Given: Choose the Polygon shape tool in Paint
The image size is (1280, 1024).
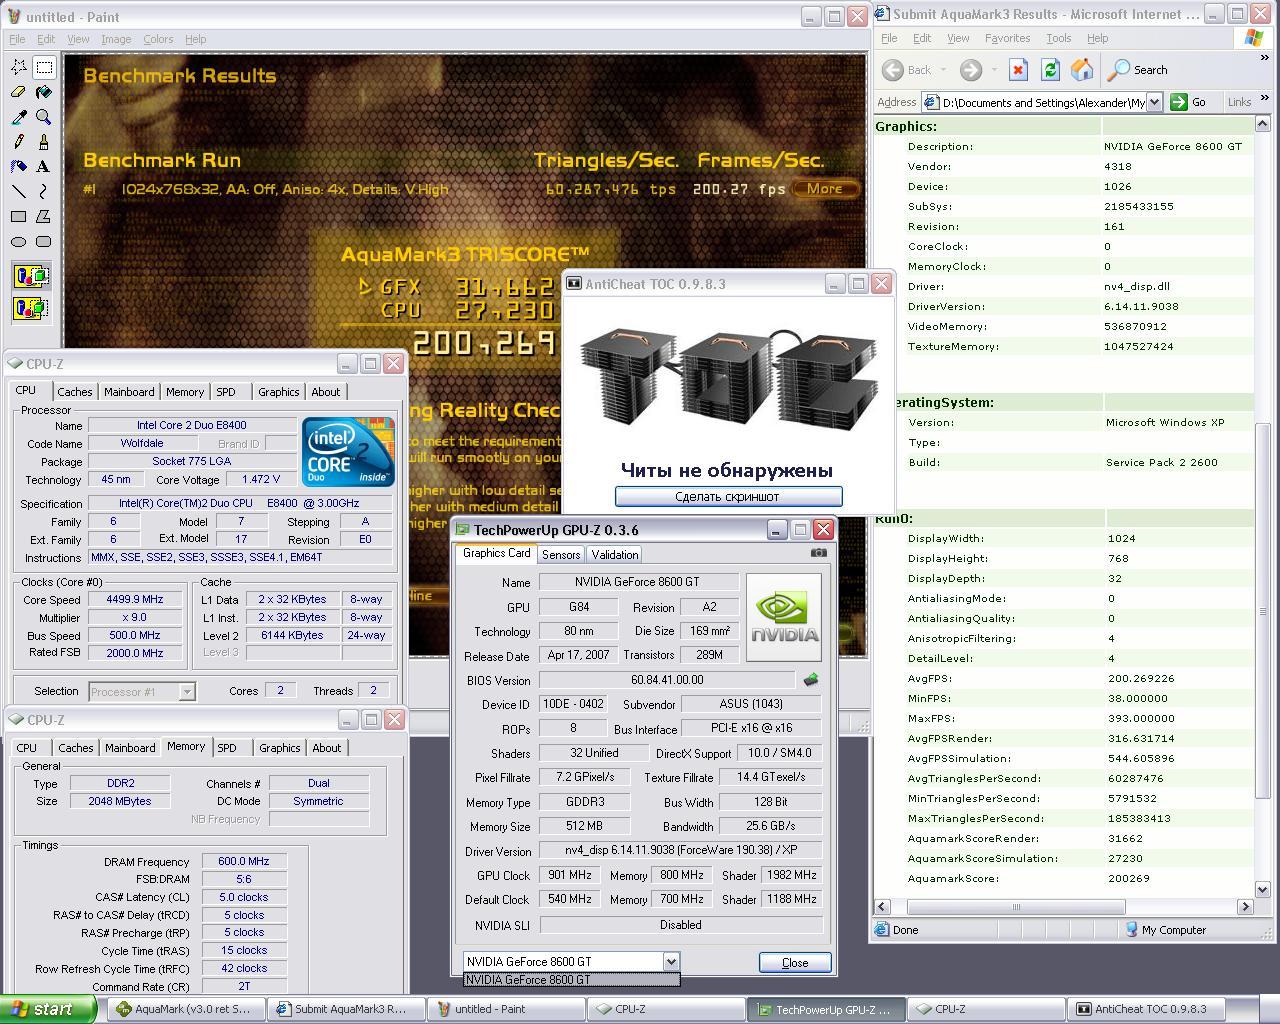Looking at the screenshot, I should pos(44,216).
